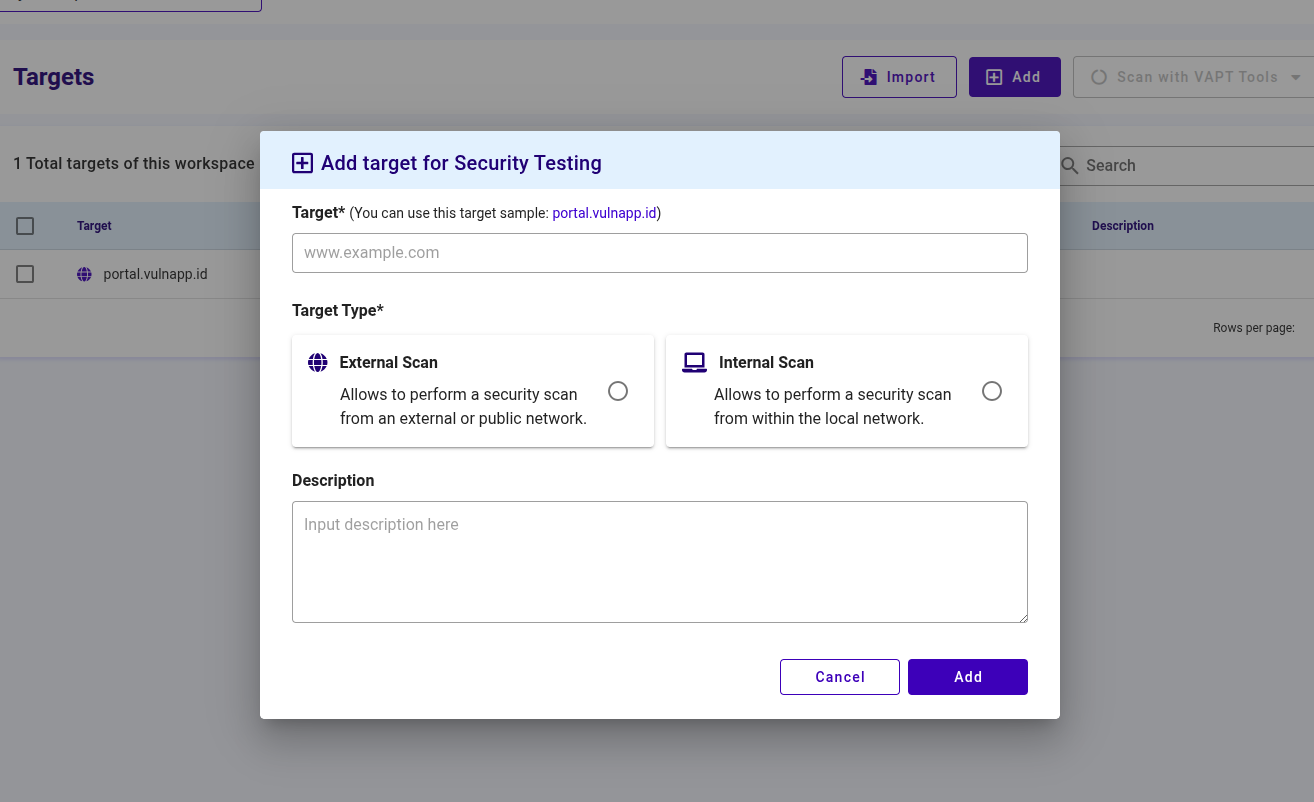Click the portal.vulnapp.id sample link
This screenshot has height=802, width=1314.
[604, 213]
